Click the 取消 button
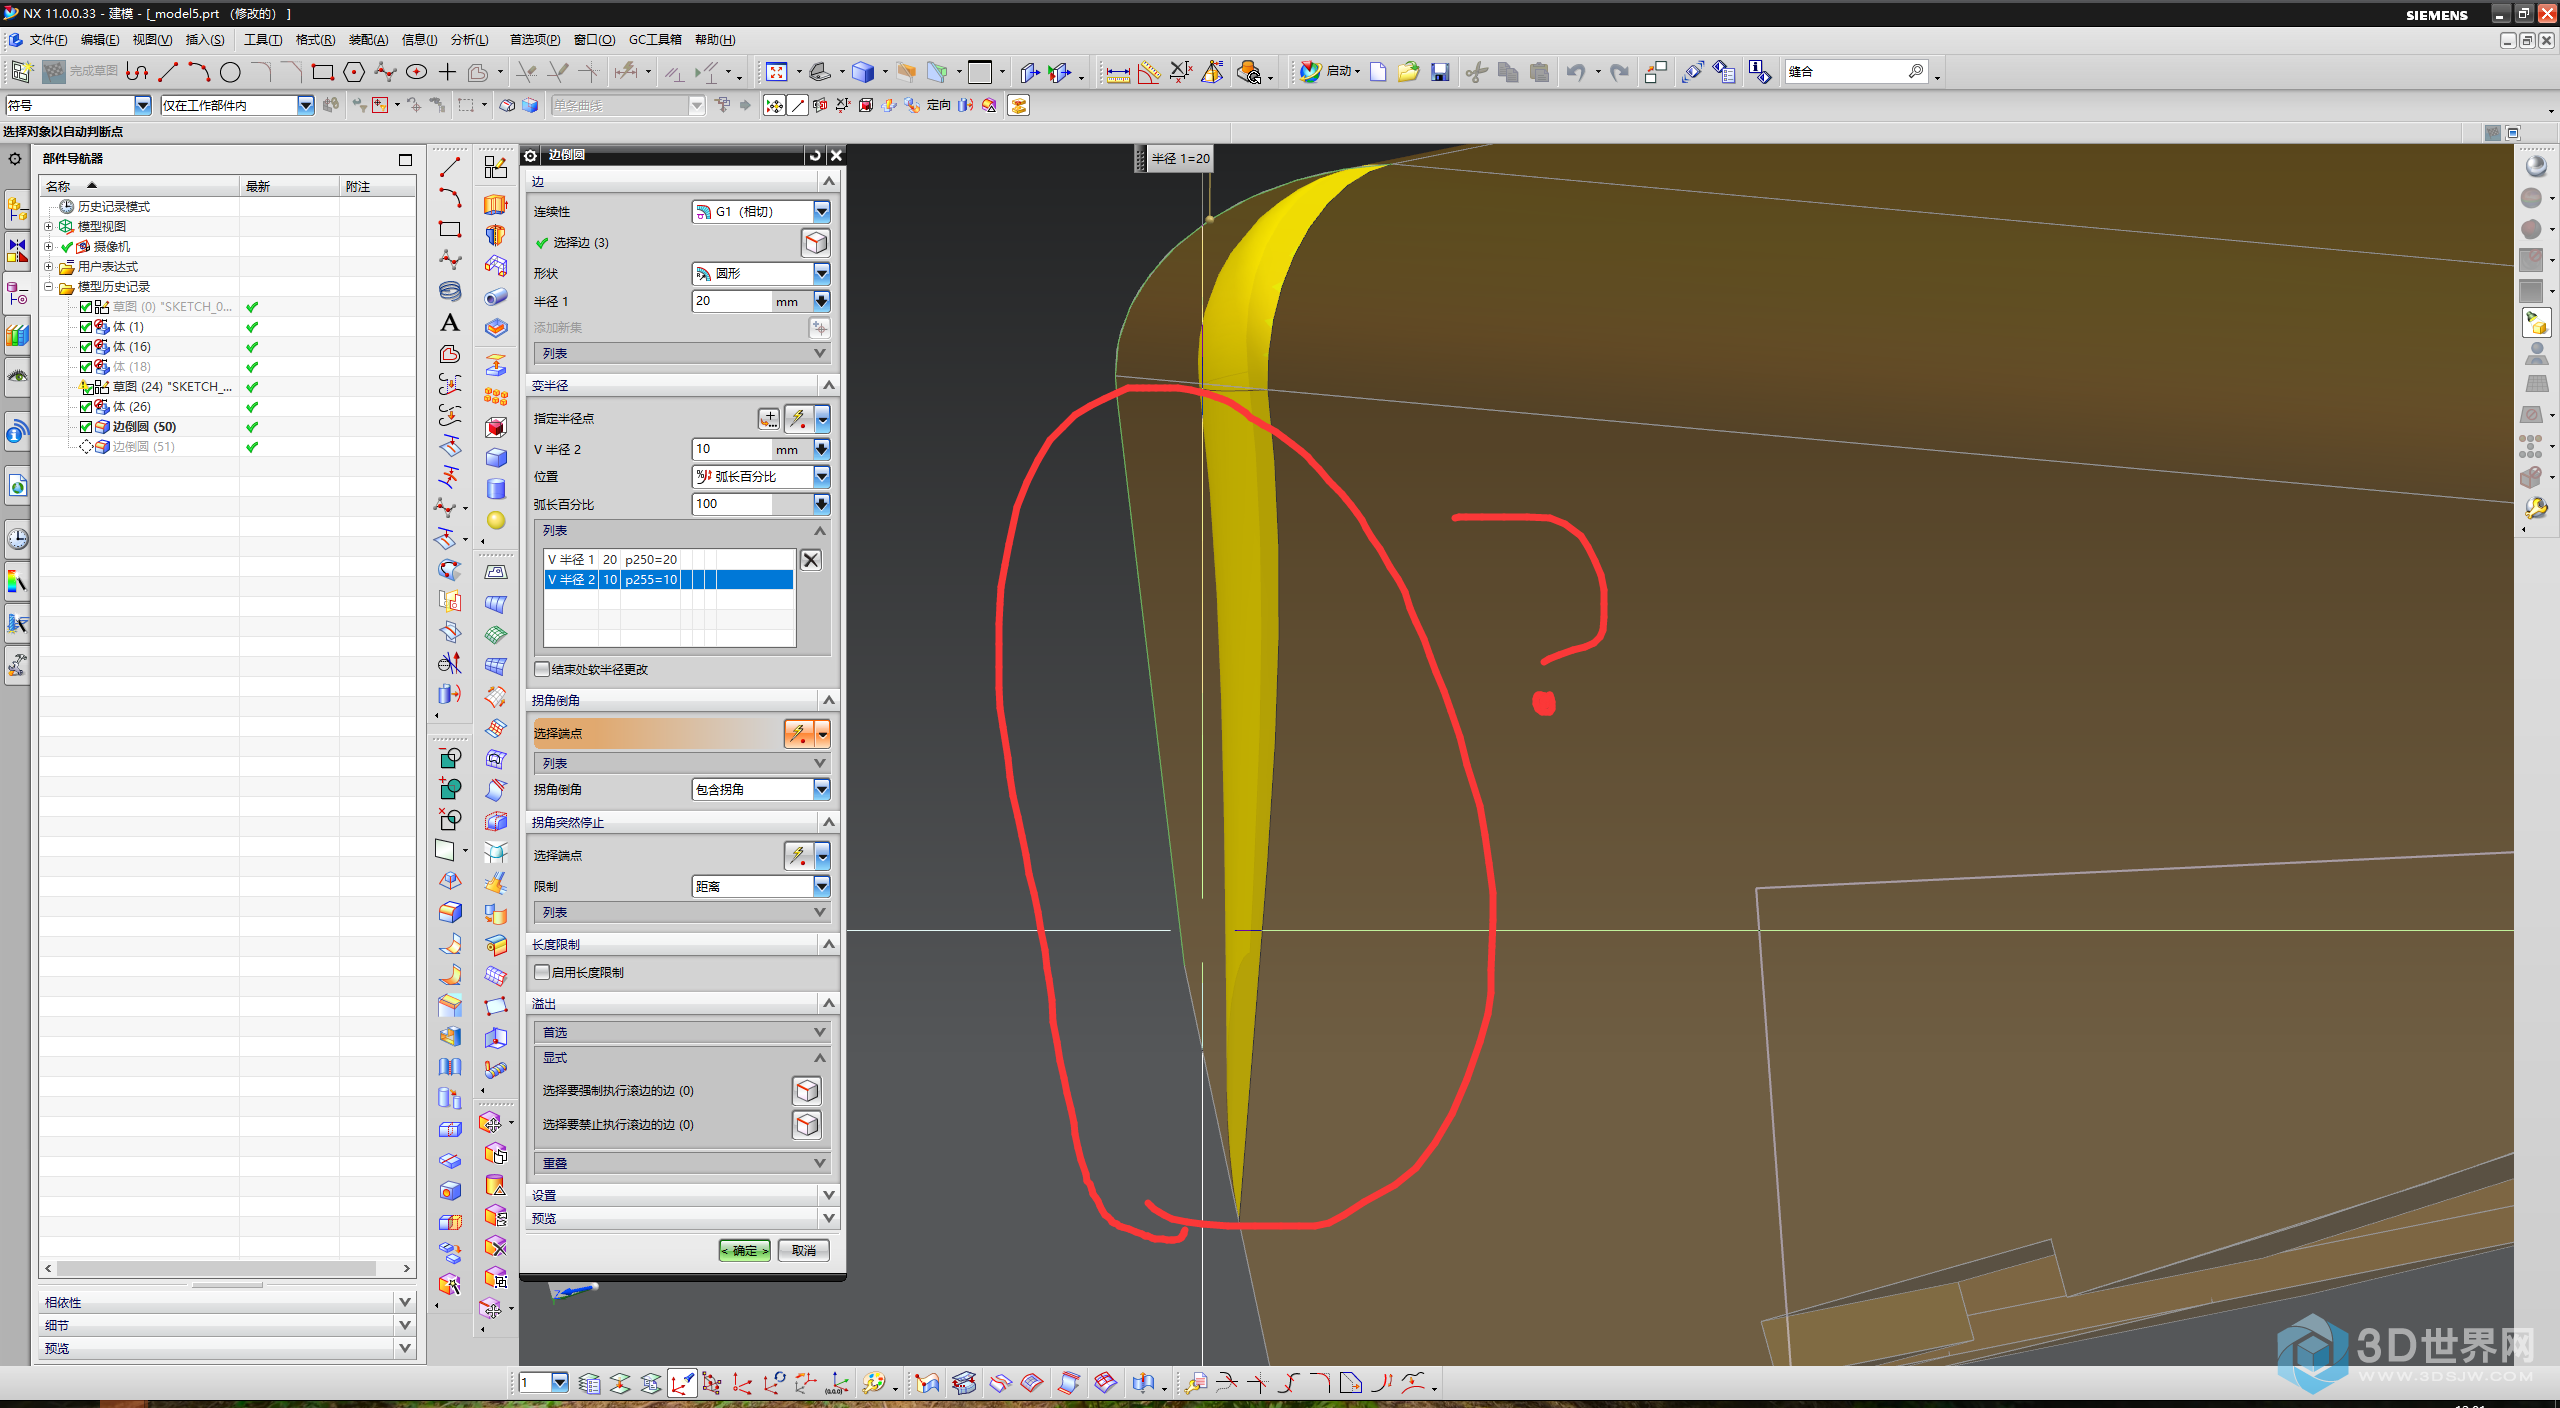This screenshot has height=1408, width=2560. 804,1250
